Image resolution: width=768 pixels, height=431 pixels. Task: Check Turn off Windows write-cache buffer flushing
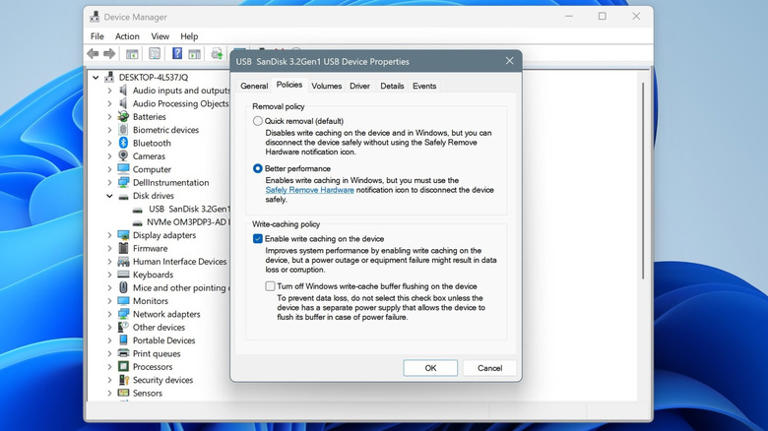coord(270,286)
